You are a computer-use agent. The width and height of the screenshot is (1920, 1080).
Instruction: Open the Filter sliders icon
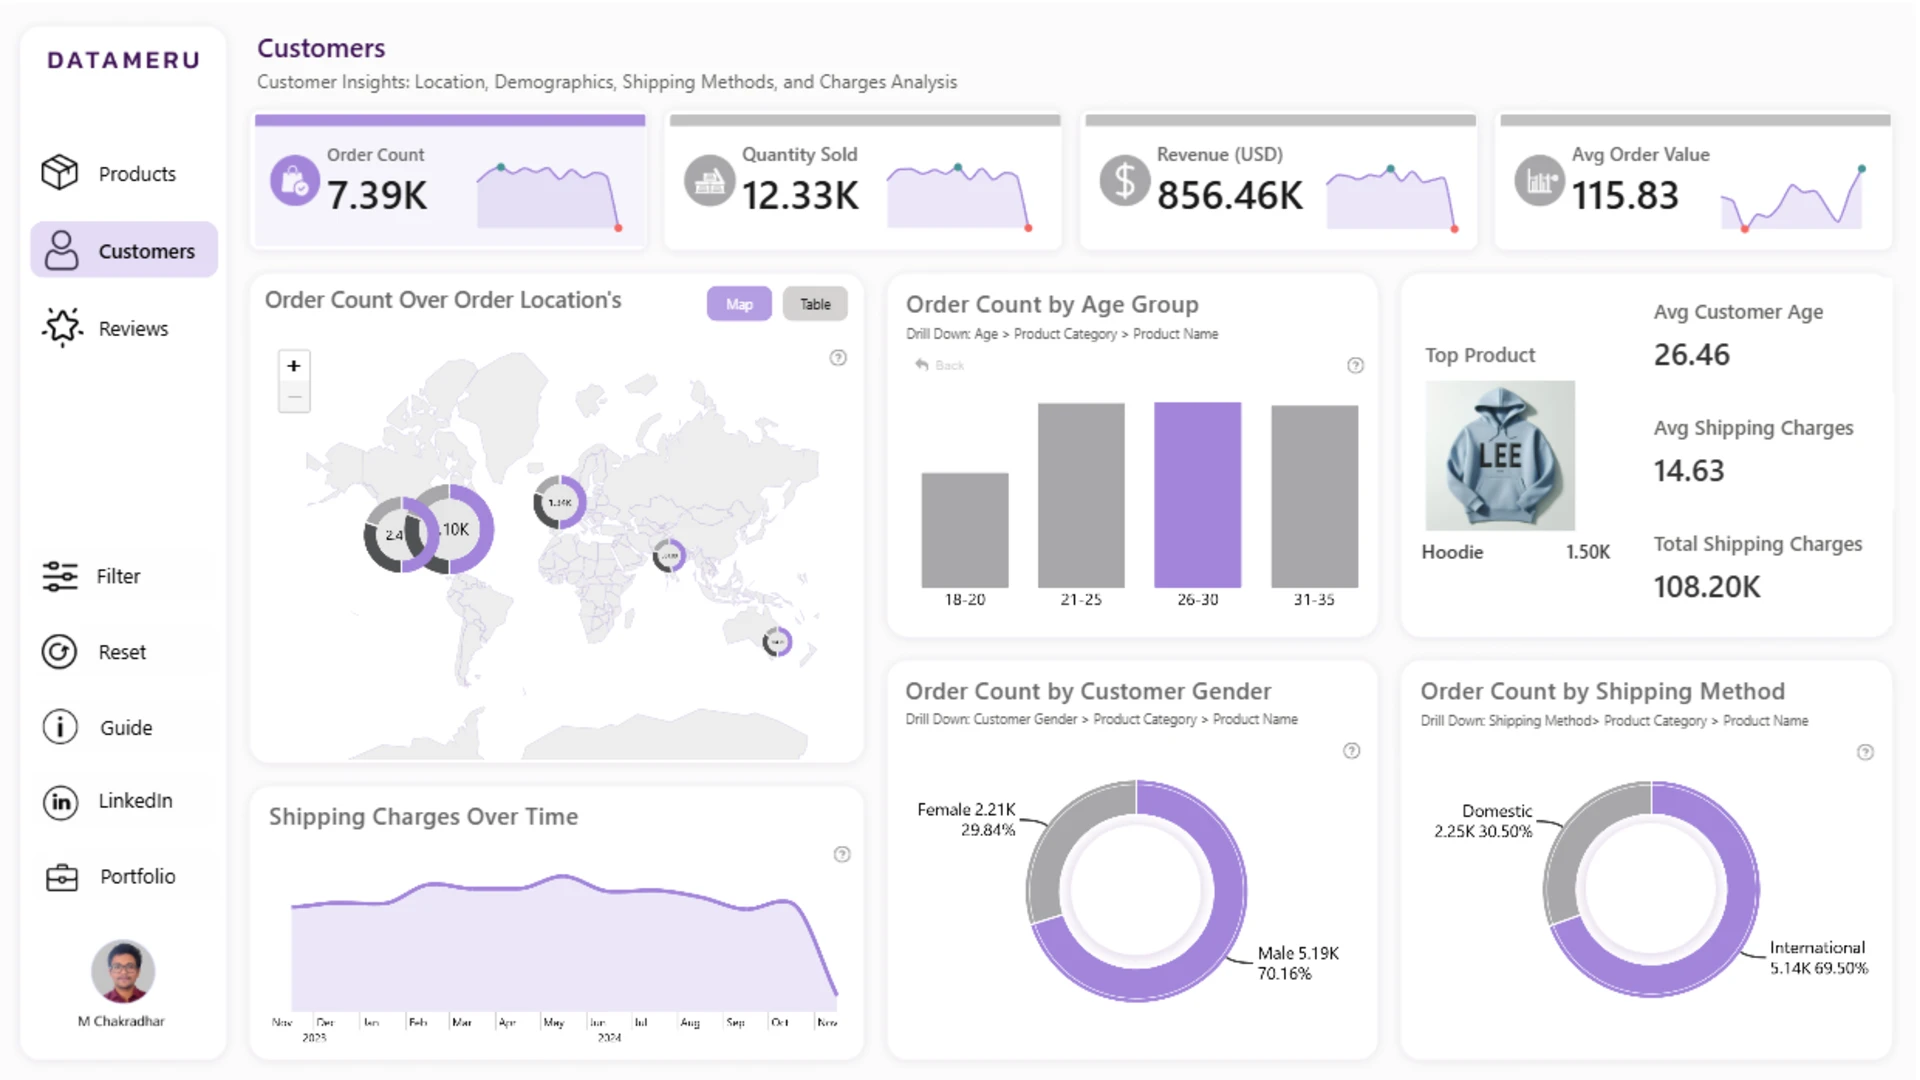[x=60, y=576]
